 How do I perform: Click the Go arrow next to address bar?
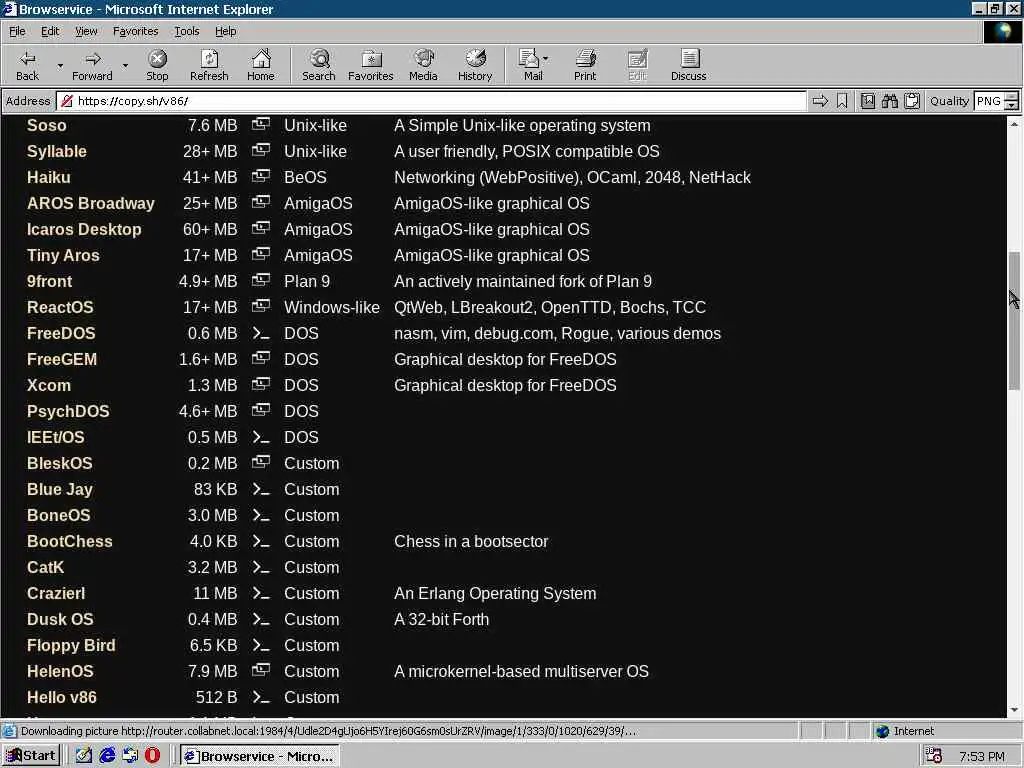tap(820, 101)
